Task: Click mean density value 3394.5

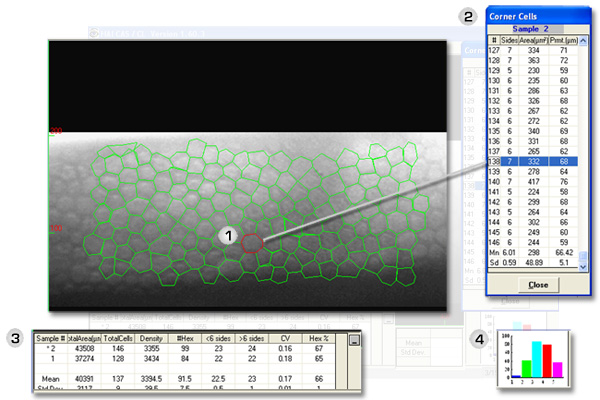Action: 151,379
